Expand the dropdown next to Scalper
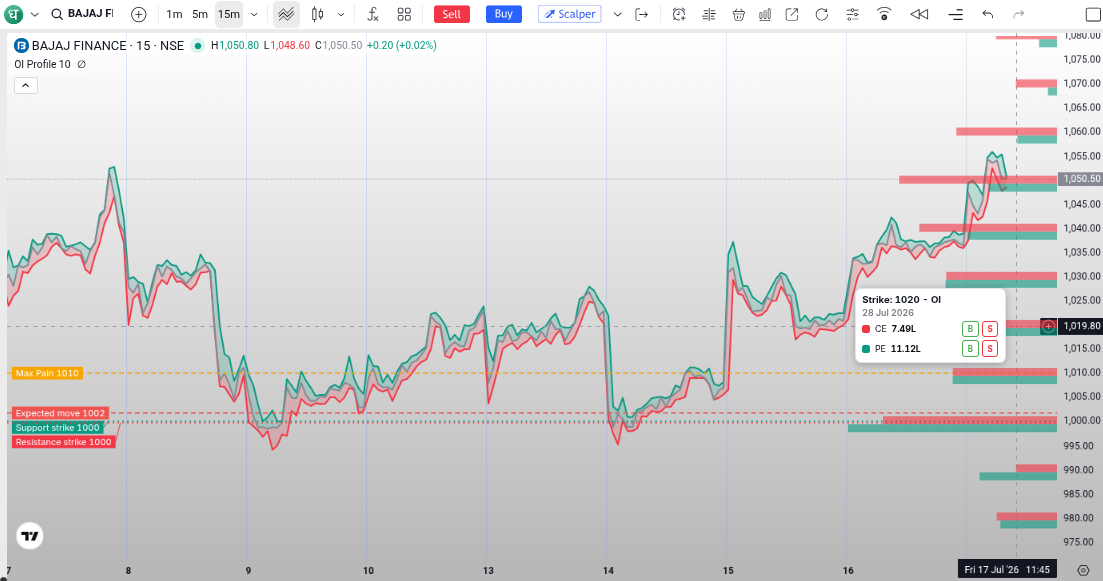1103x581 pixels. [x=618, y=14]
